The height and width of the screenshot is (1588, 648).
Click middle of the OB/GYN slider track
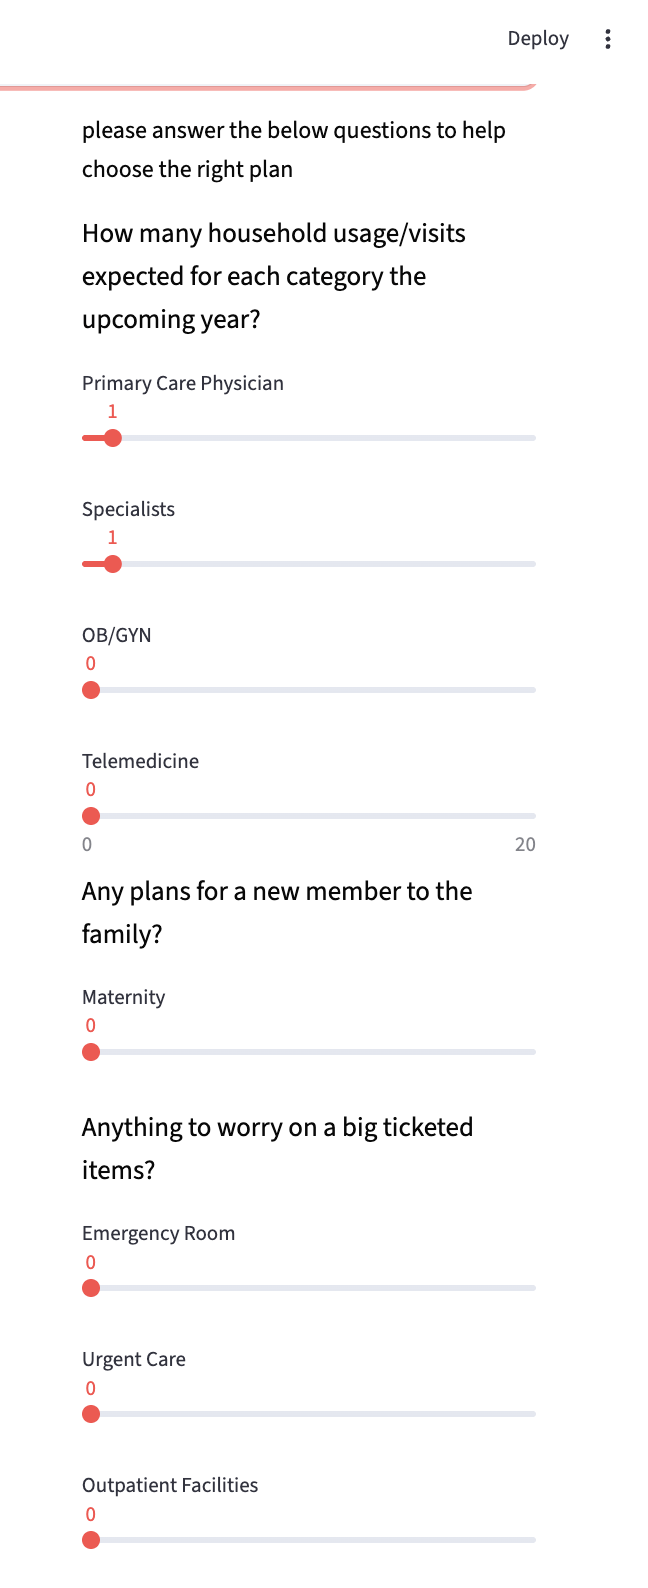tap(309, 690)
